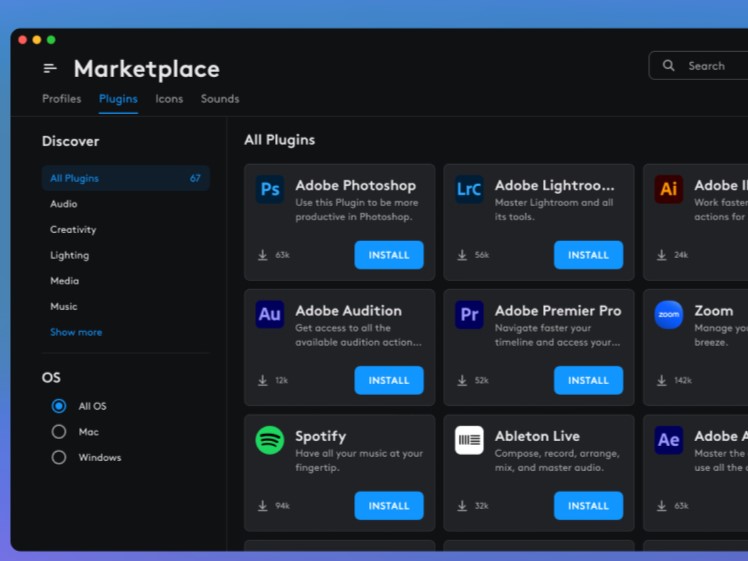Viewport: 748px width, 561px height.
Task: Install the Adobe Photoshop plugin
Action: click(x=389, y=255)
